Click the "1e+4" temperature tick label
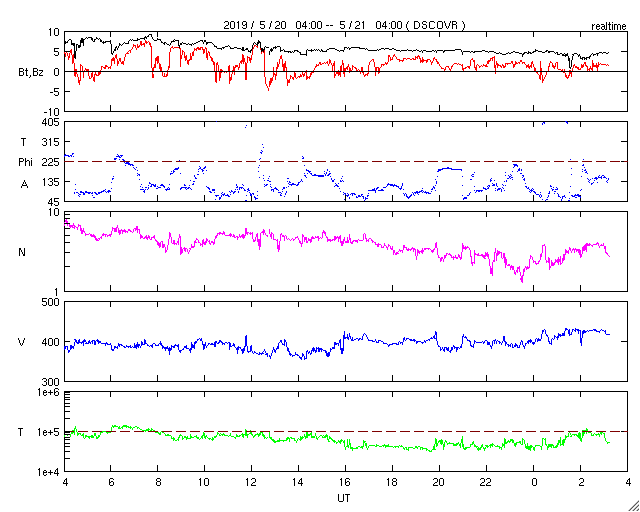 point(48,472)
